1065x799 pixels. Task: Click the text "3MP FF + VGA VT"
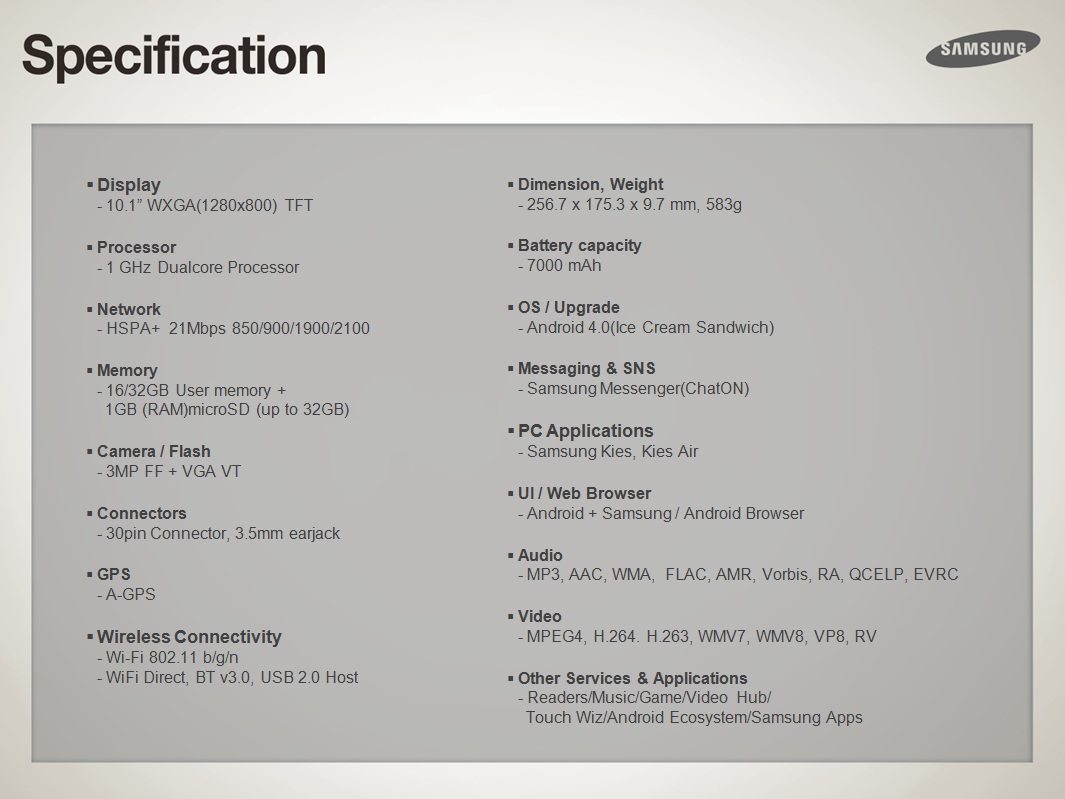(x=173, y=472)
